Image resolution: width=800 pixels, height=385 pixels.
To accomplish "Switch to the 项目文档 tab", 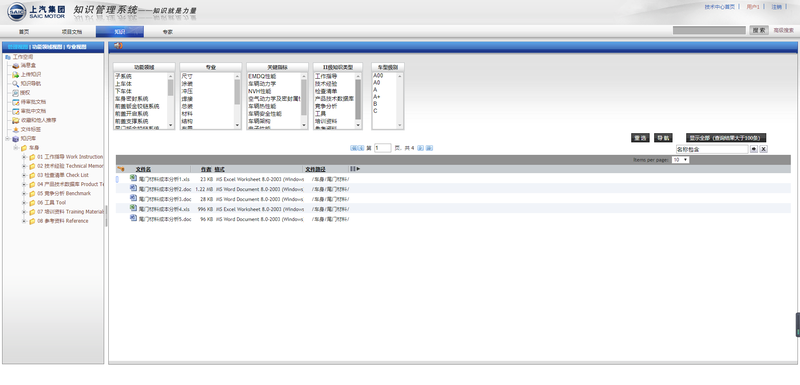I will (x=72, y=32).
